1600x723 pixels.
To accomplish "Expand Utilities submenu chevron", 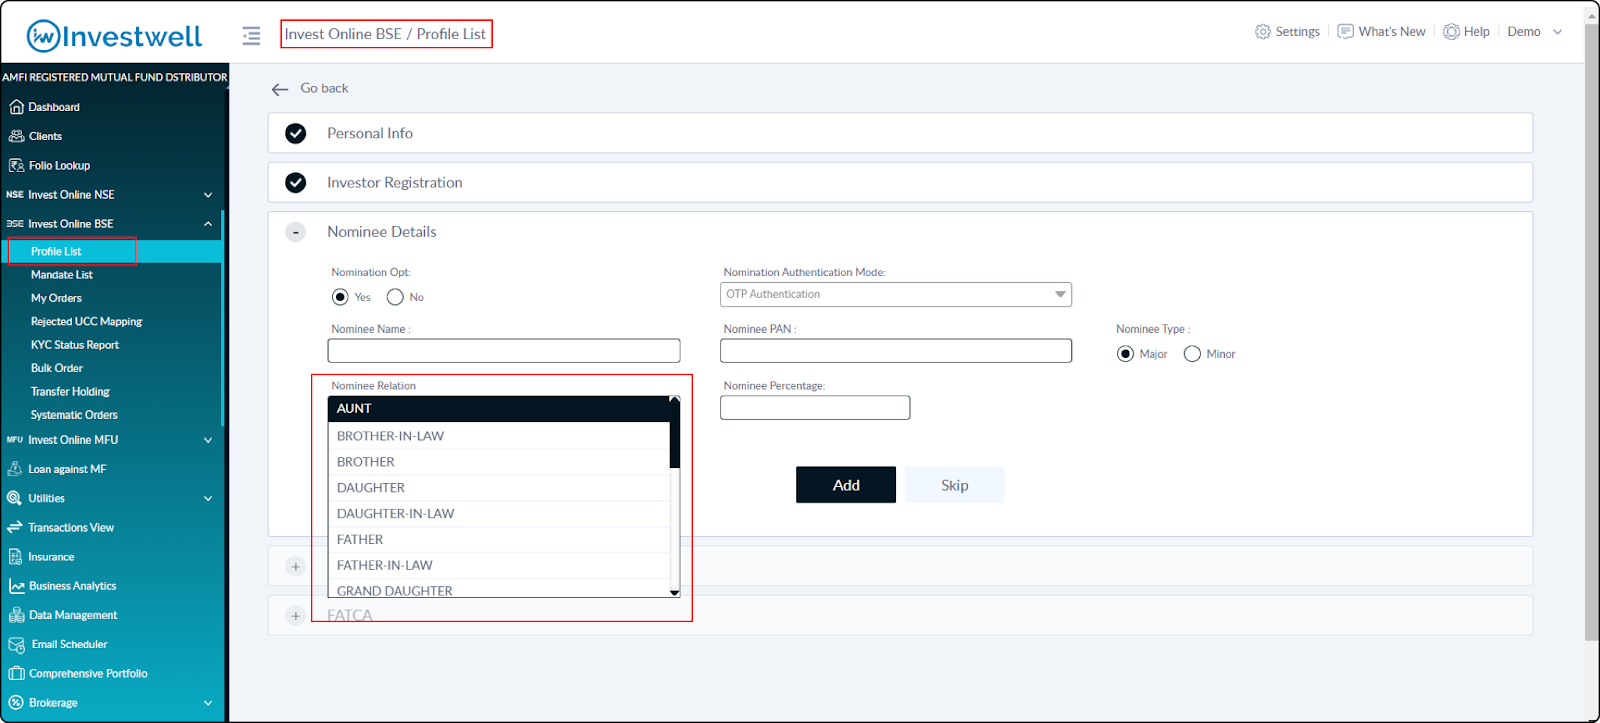I will pos(208,498).
